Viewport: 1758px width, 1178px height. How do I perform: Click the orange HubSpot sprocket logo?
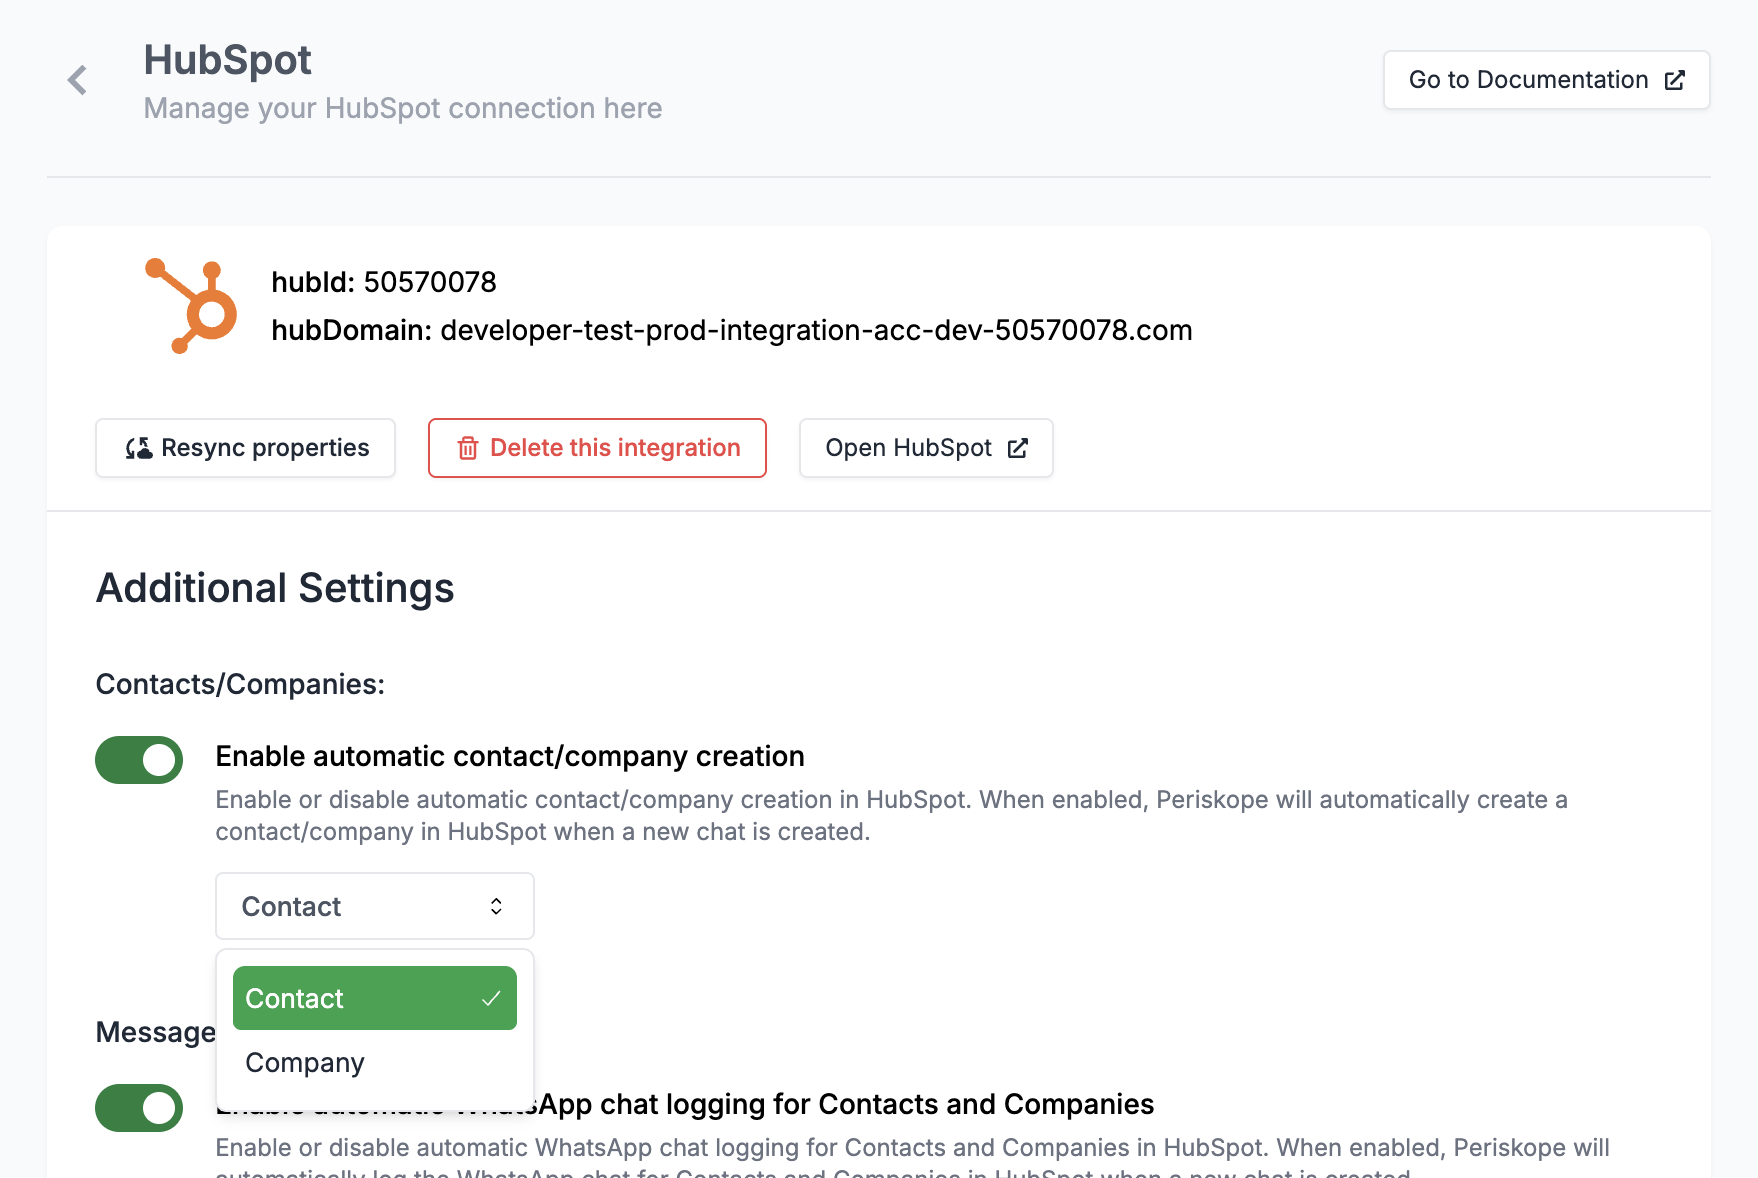(192, 306)
